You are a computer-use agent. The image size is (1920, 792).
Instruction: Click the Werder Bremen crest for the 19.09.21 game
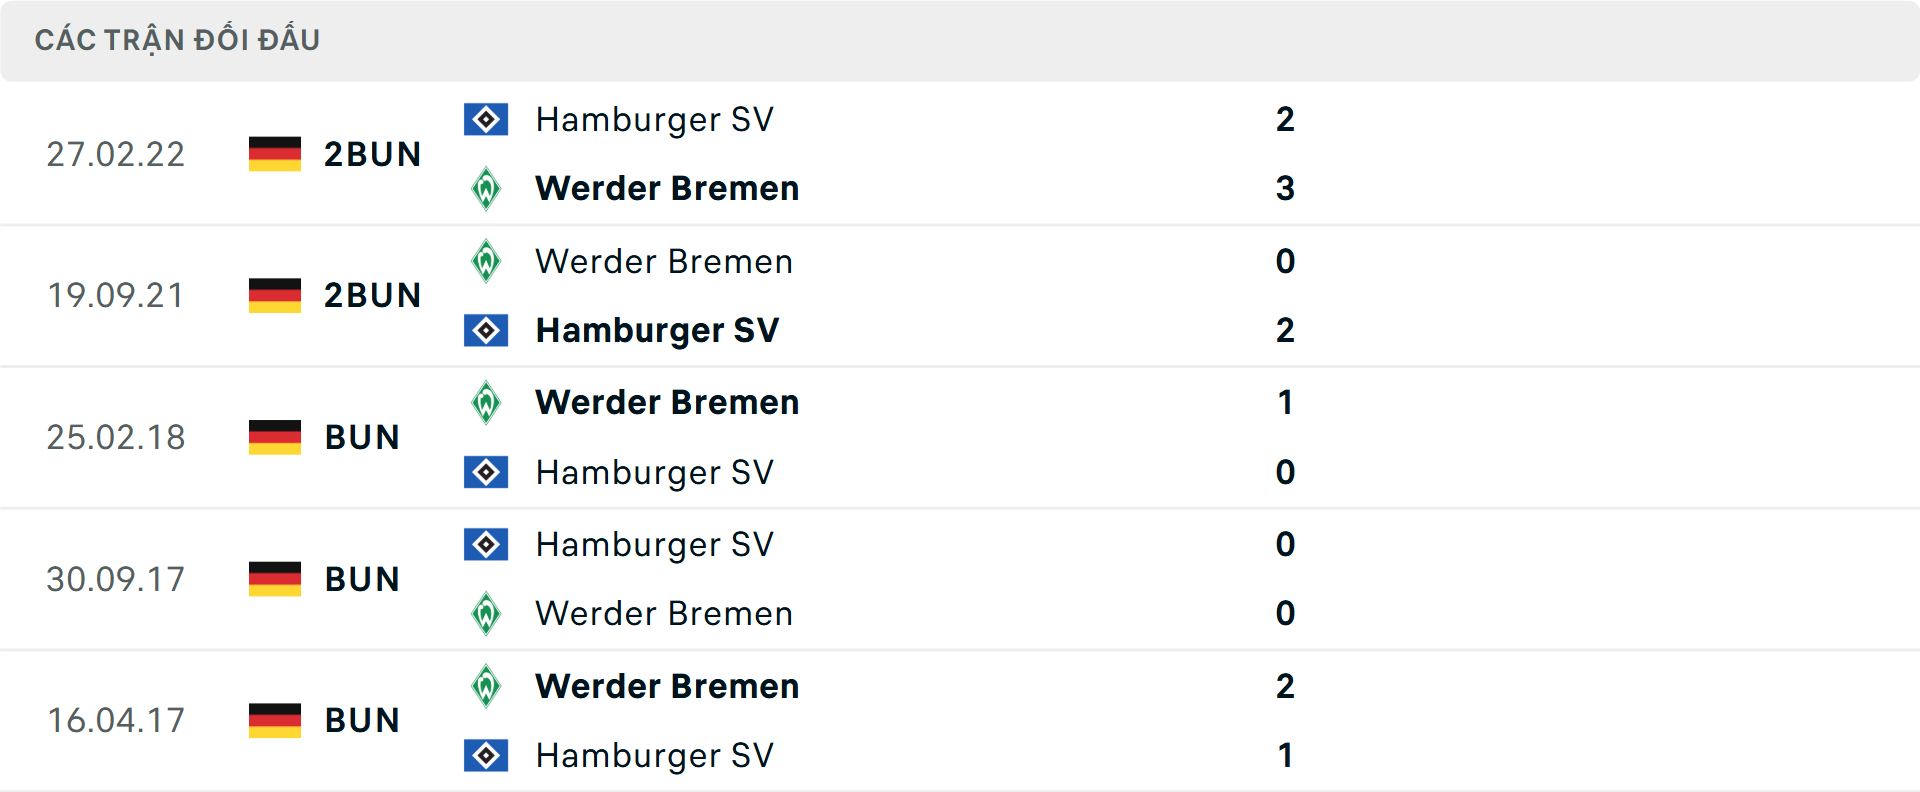486,260
